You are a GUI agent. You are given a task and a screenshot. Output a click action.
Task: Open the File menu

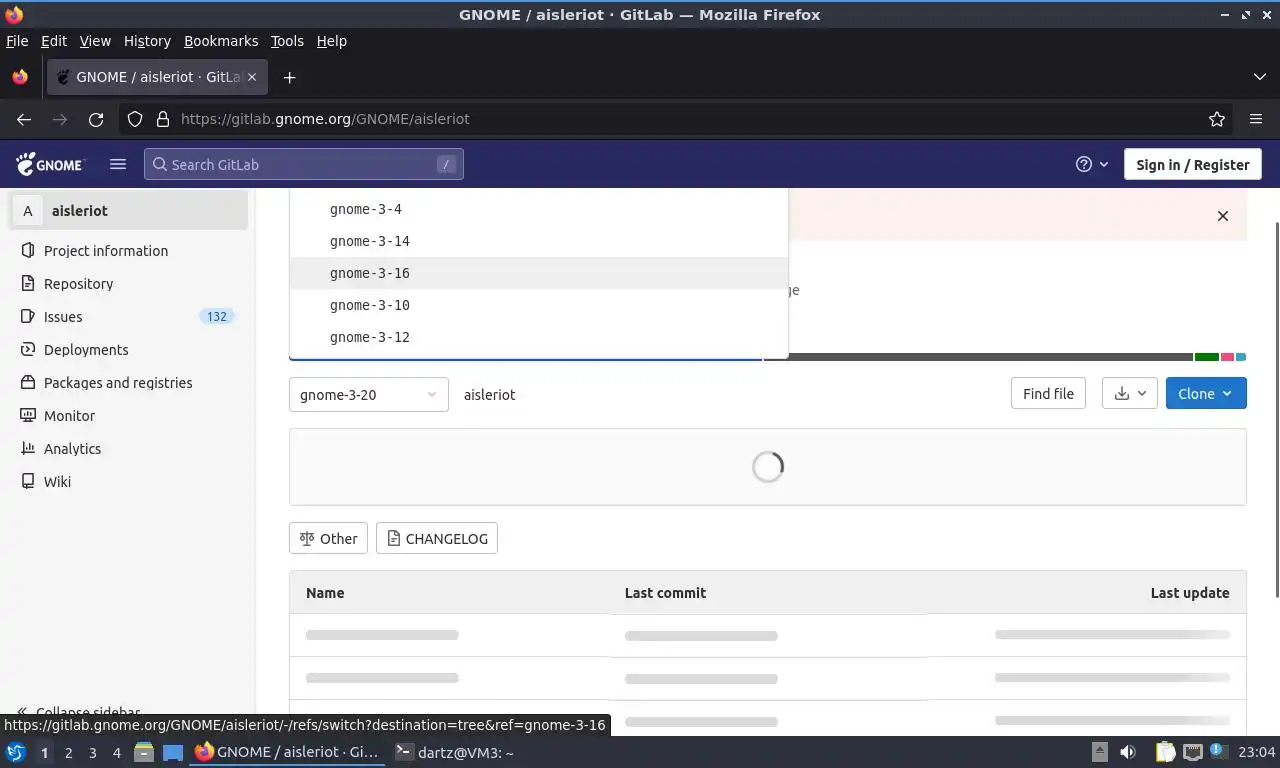[17, 41]
